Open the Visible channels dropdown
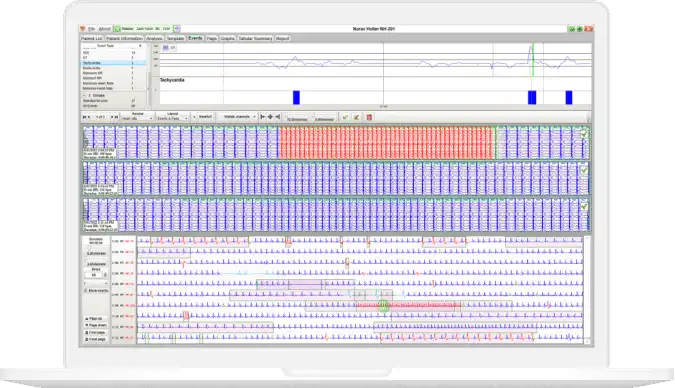The height and width of the screenshot is (388, 675). coord(239,117)
